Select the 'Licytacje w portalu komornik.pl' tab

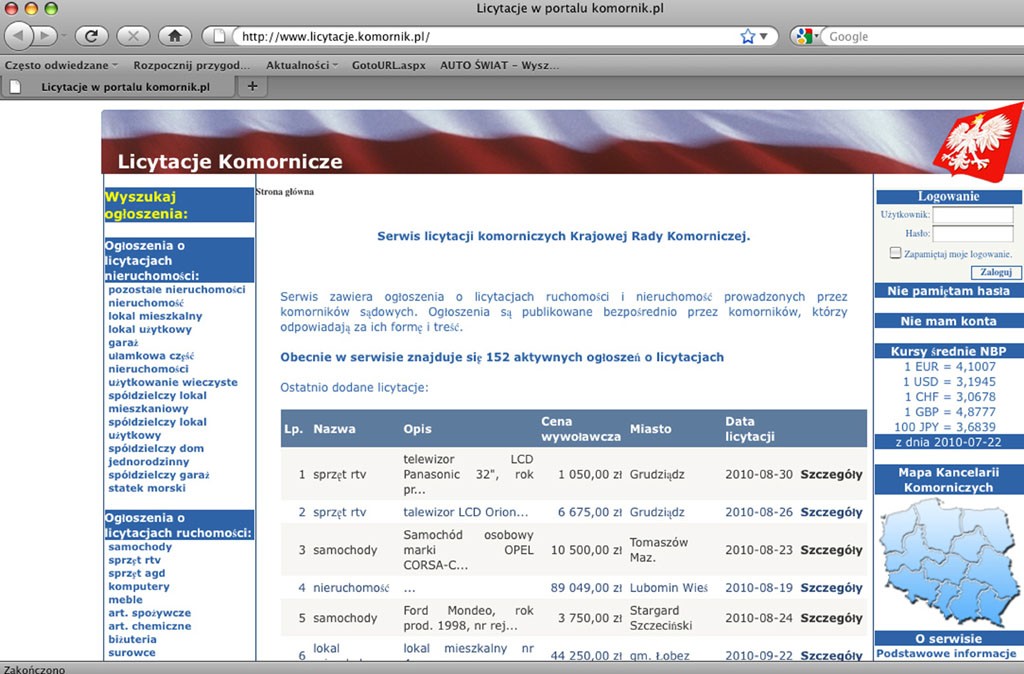coord(124,87)
